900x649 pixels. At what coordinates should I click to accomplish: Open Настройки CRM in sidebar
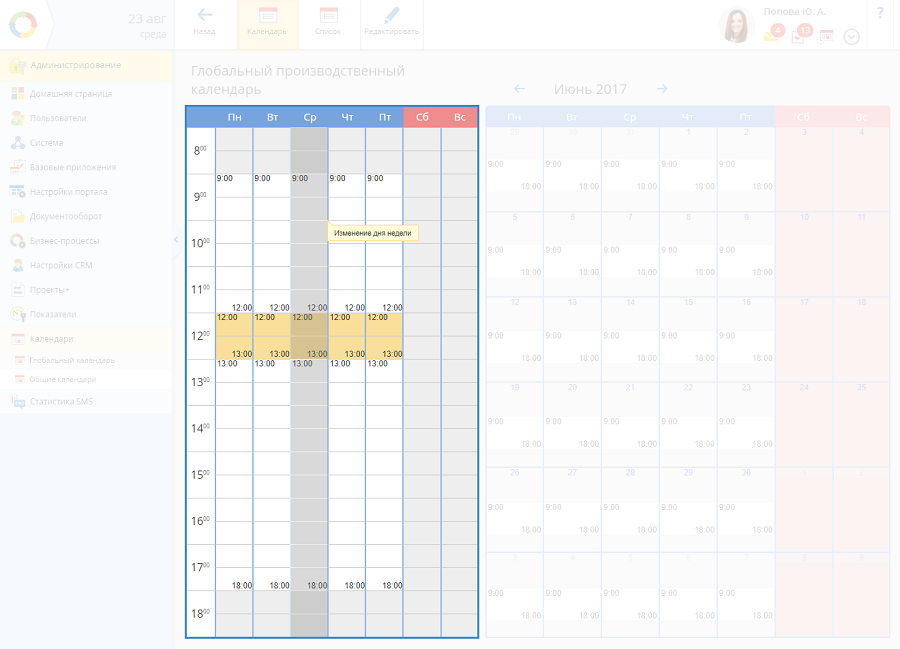click(x=86, y=265)
